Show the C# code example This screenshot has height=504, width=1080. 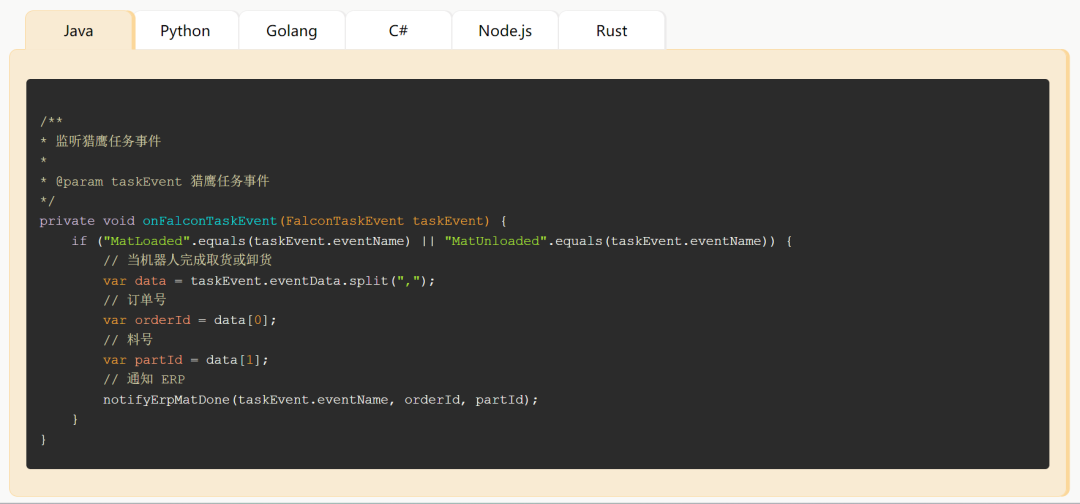[398, 31]
